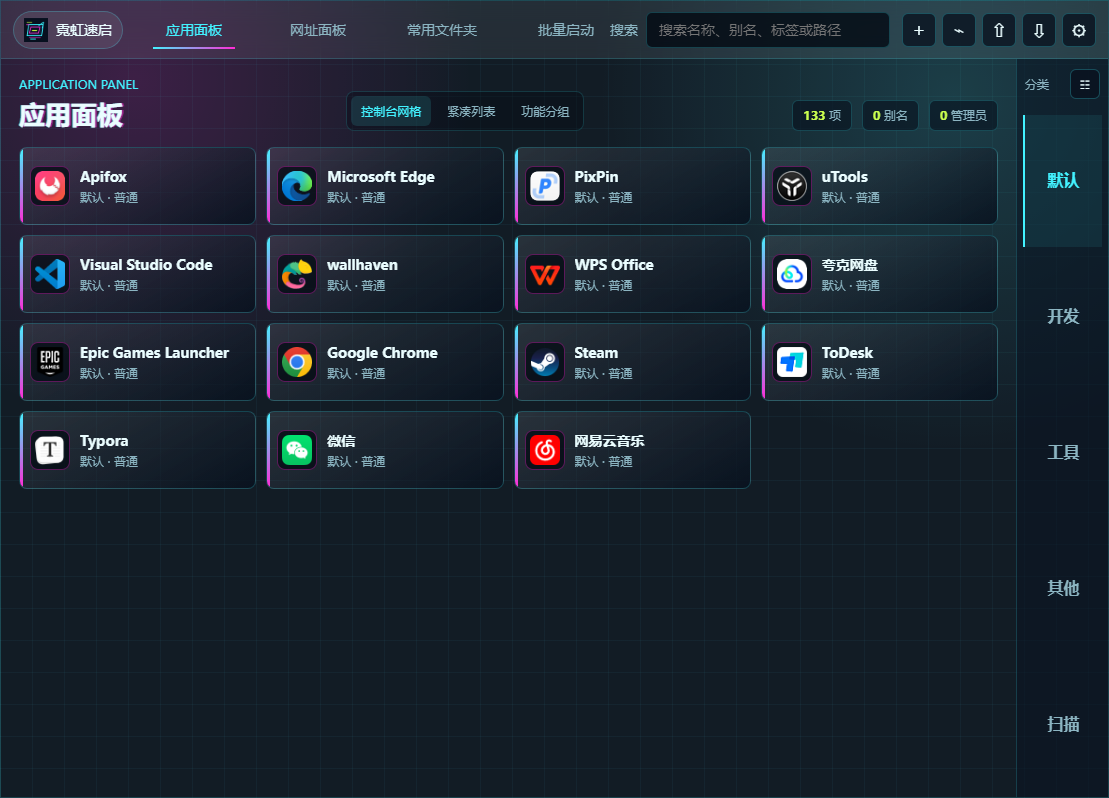1109x798 pixels.
Task: Click the APPLICATION PANEL subtitle text
Action: point(79,85)
